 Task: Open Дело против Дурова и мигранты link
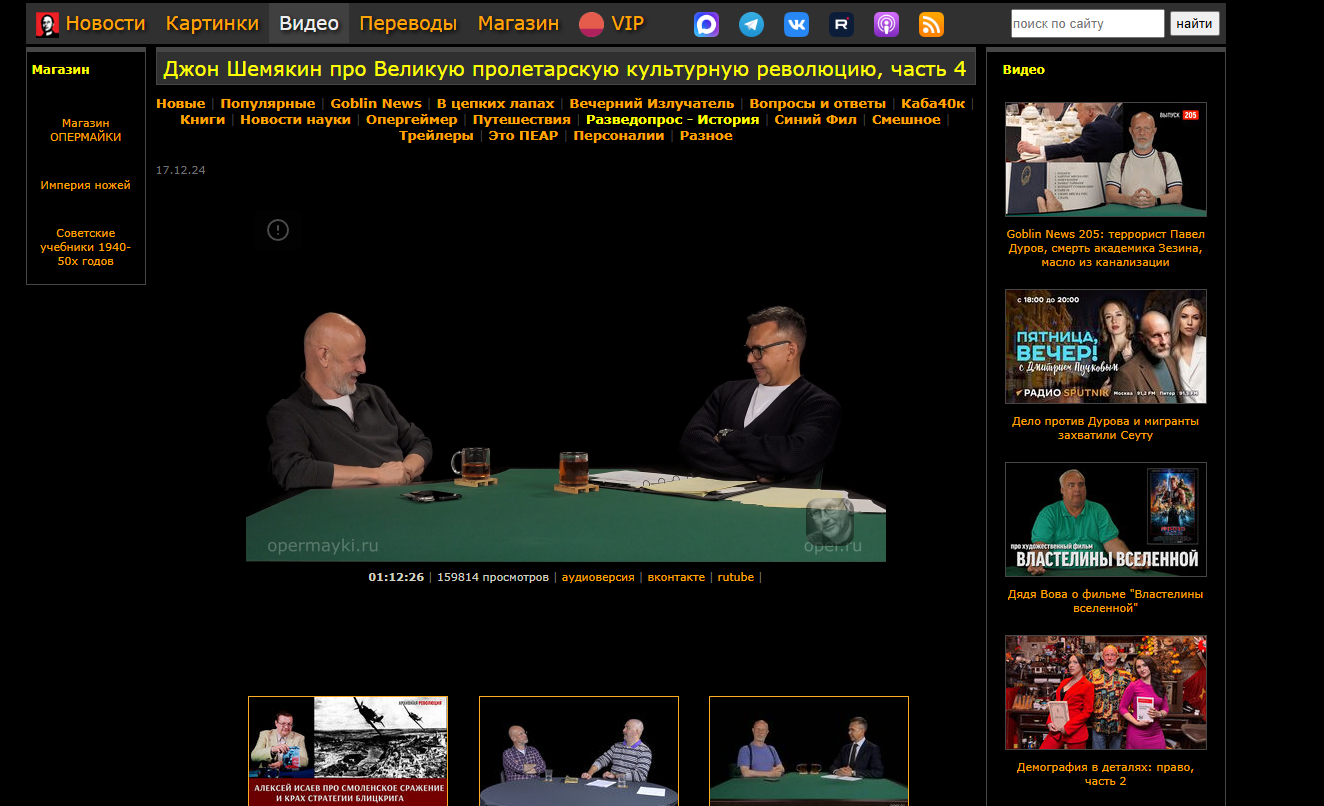click(1106, 428)
